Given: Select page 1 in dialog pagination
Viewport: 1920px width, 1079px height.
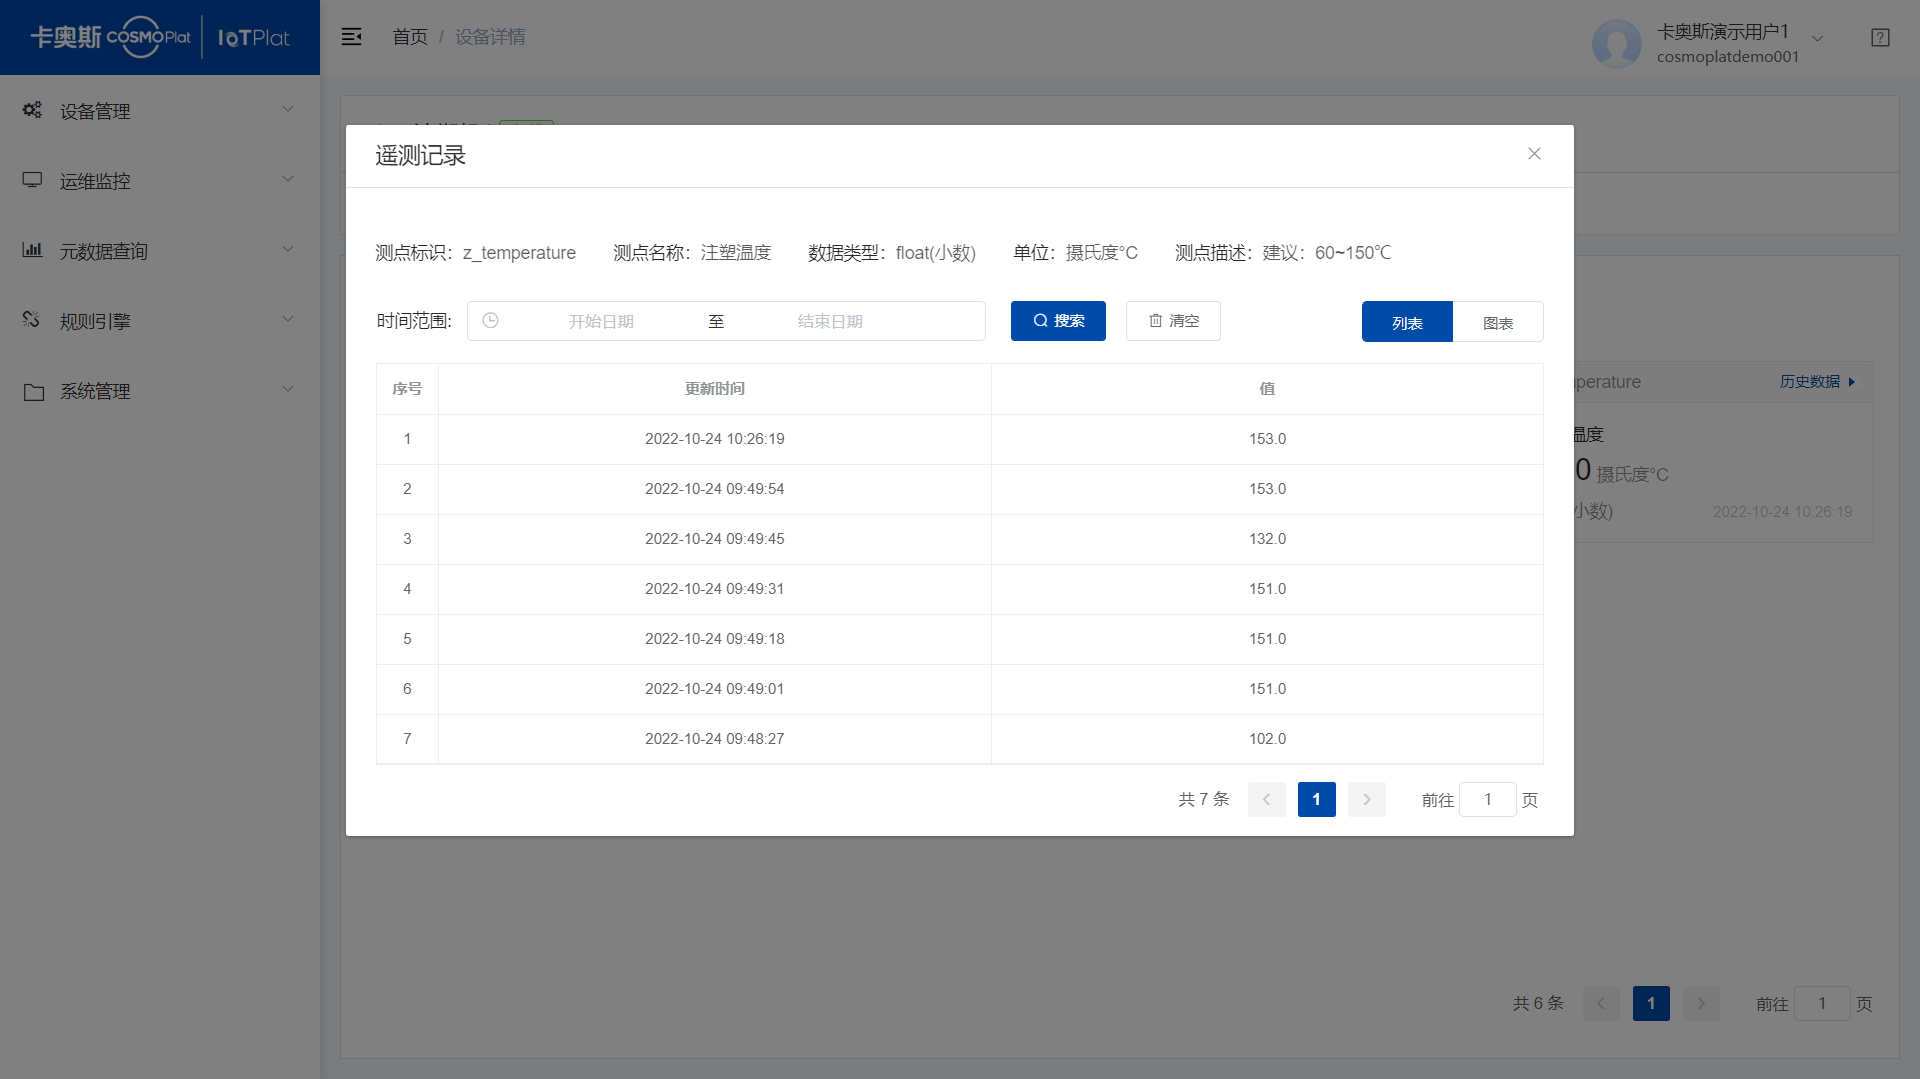Looking at the screenshot, I should tap(1316, 799).
